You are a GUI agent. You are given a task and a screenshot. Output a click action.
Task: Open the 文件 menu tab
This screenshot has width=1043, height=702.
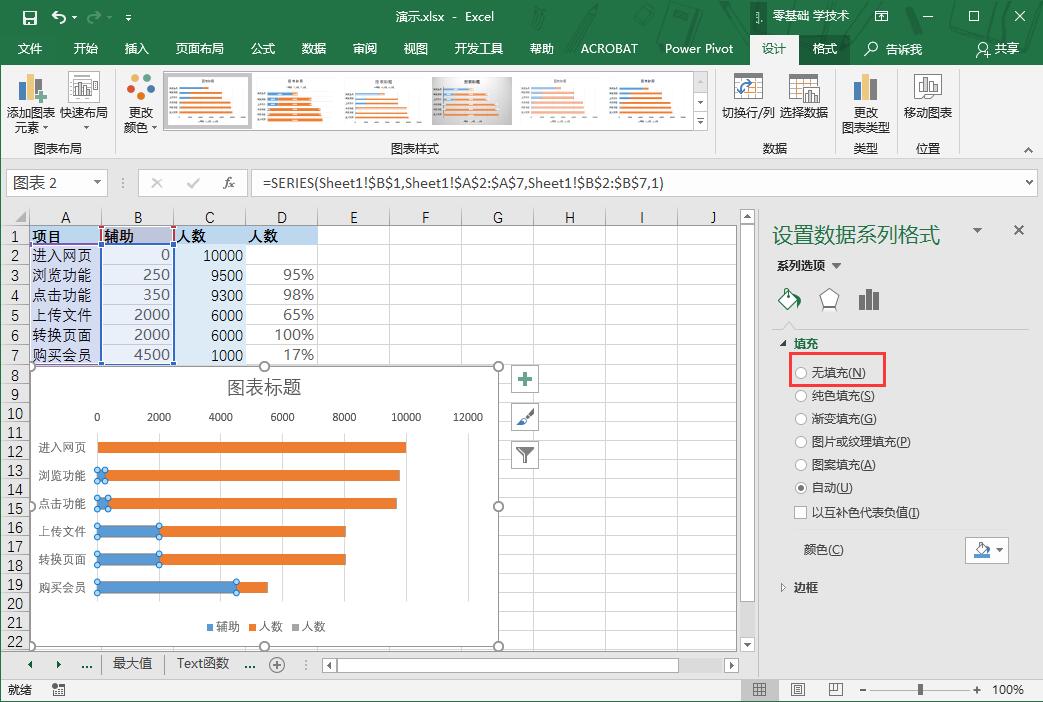(x=30, y=49)
